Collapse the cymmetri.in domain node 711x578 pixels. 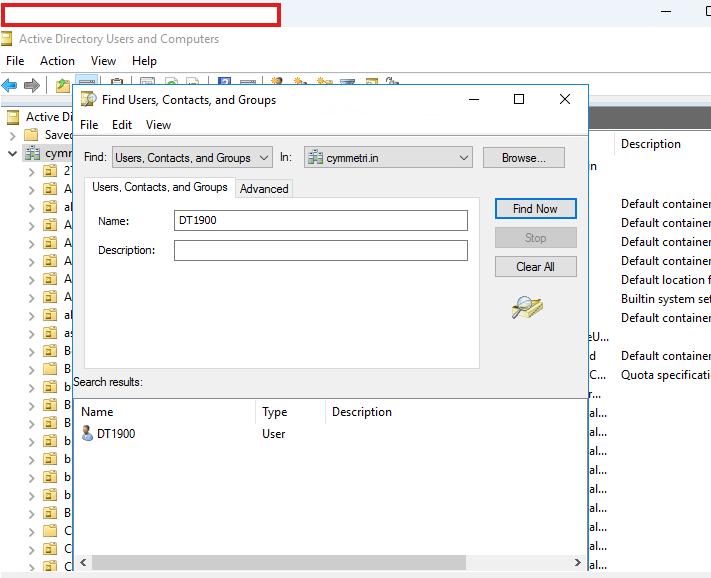point(13,153)
